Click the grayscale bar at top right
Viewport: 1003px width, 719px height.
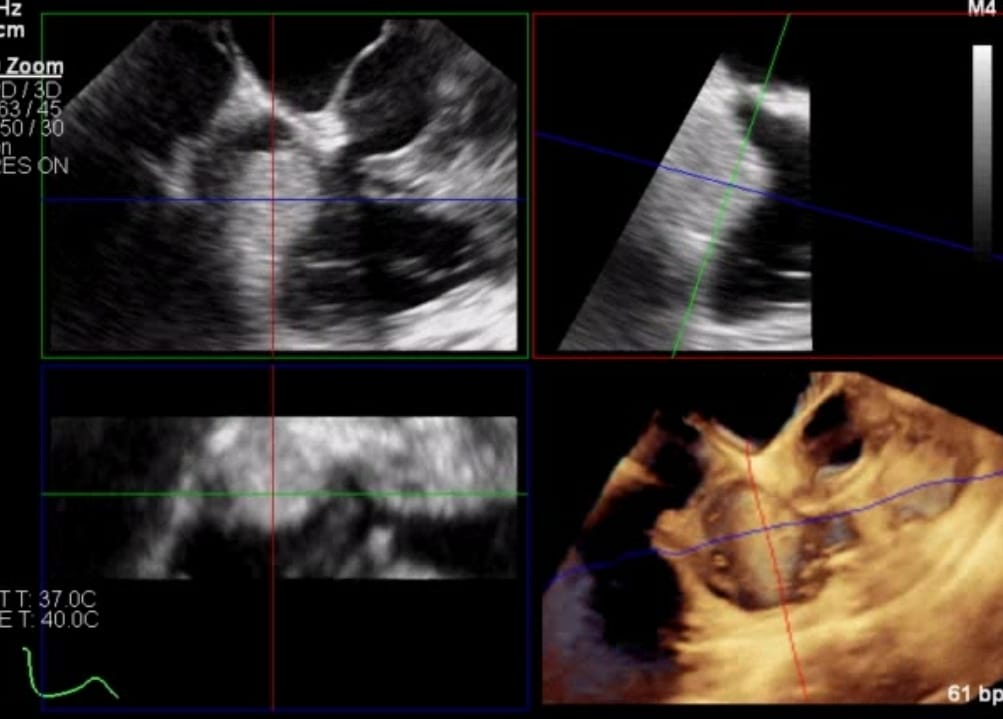click(x=982, y=148)
